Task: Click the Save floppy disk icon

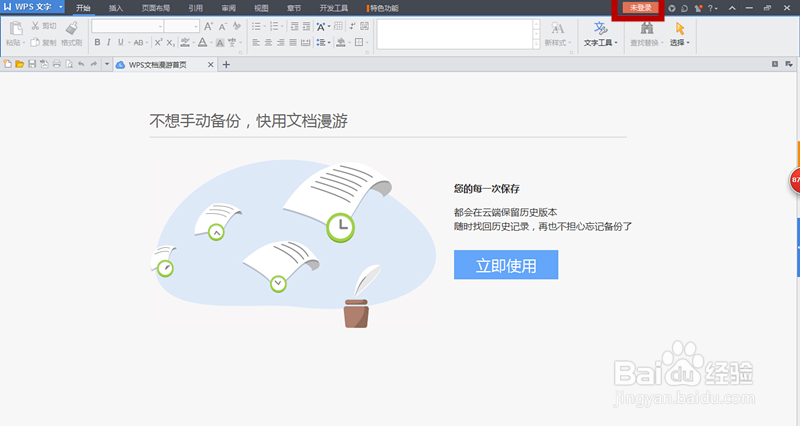Action: tap(32, 64)
